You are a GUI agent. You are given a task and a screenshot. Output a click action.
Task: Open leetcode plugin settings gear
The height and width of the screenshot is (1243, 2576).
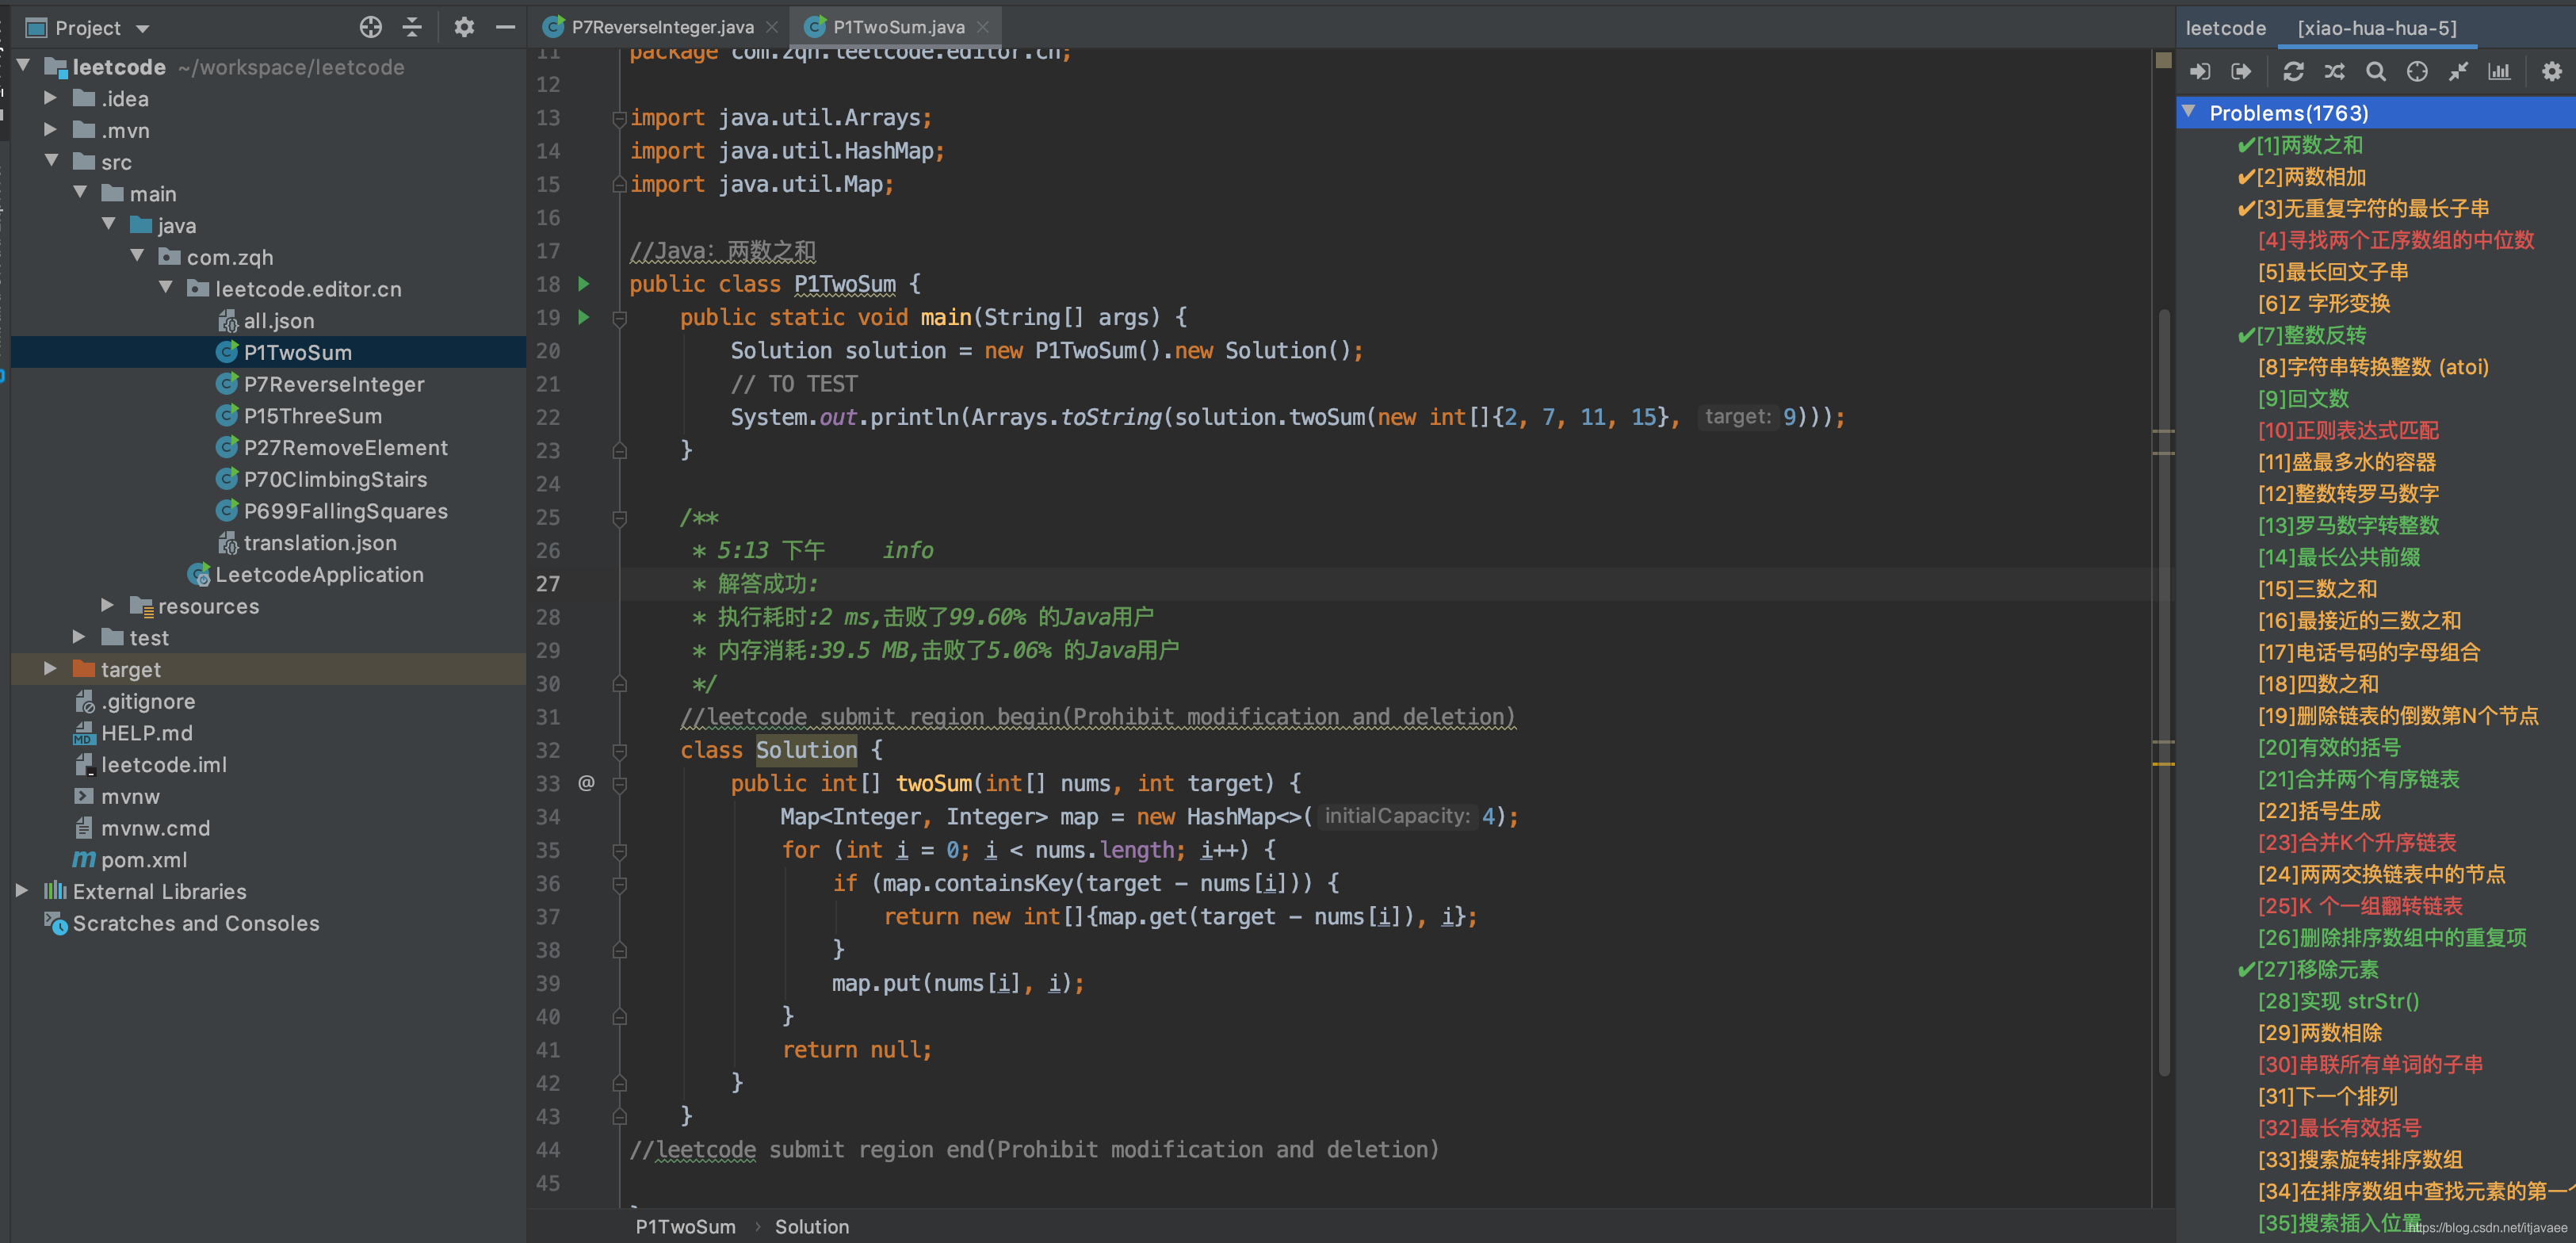tap(2551, 71)
